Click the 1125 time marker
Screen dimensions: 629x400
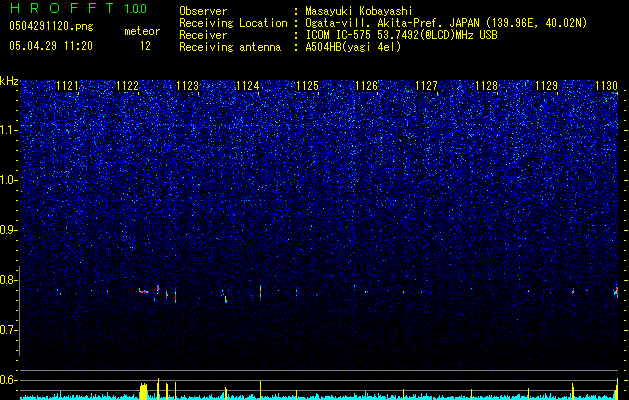click(x=307, y=86)
